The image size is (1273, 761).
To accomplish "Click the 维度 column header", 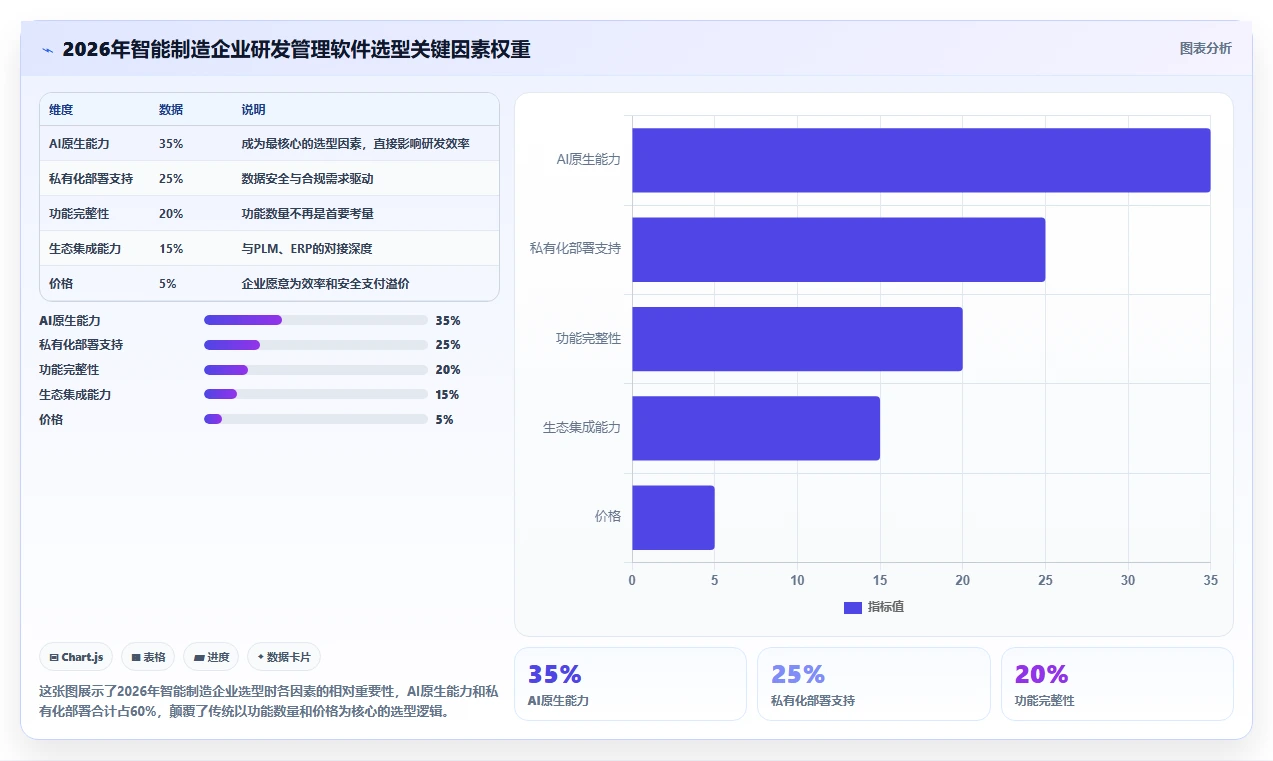I will coord(61,109).
